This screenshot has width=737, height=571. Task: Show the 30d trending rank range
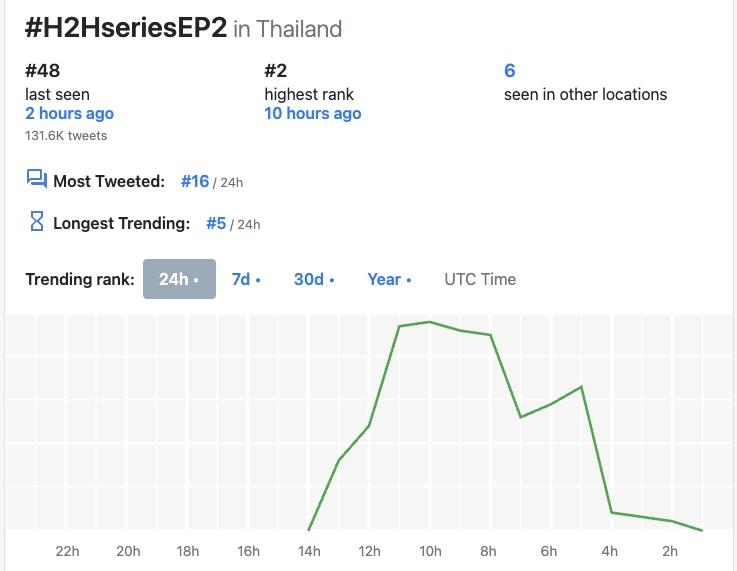click(x=313, y=279)
